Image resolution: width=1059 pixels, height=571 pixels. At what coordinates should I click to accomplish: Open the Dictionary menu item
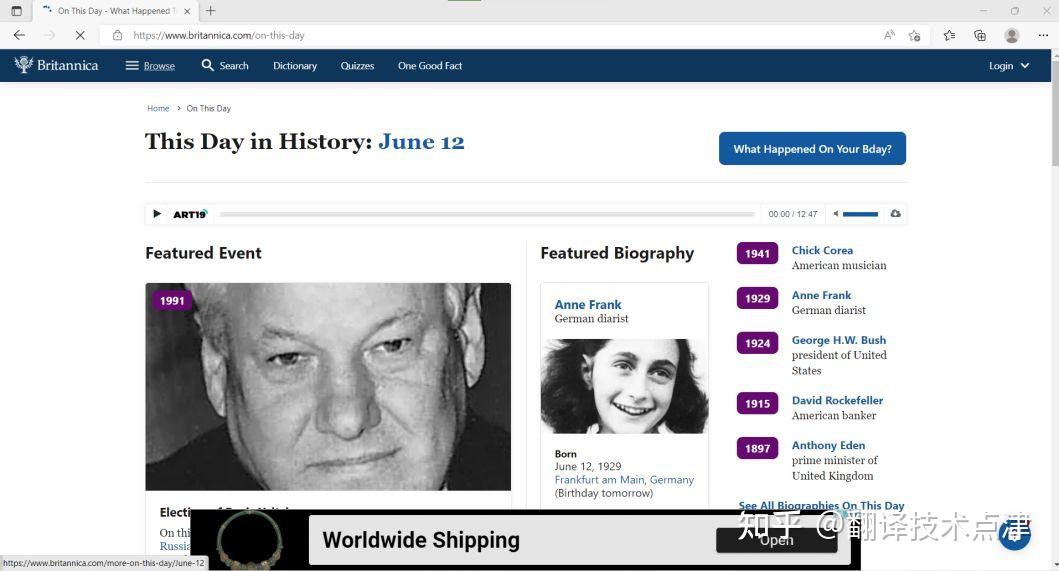click(294, 66)
